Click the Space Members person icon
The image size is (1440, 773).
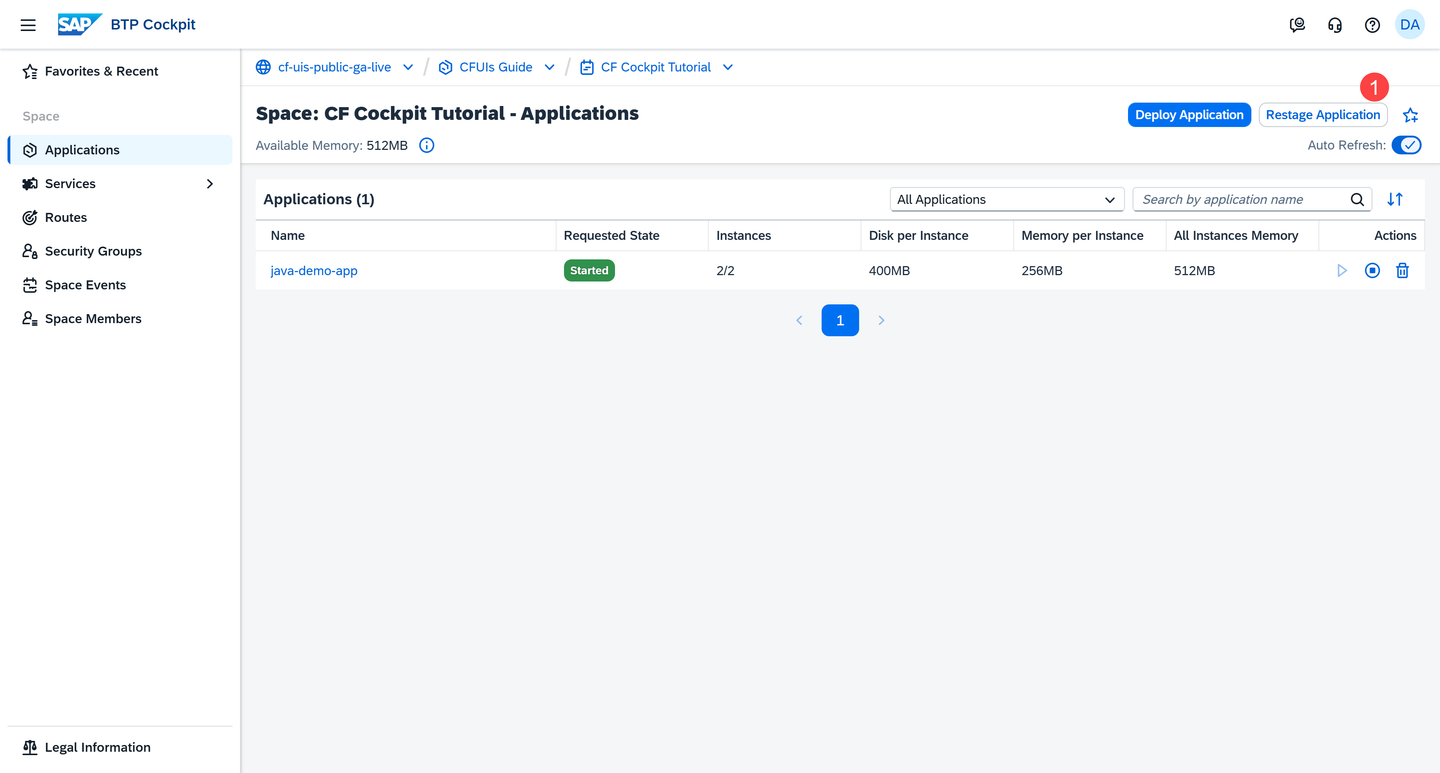click(x=30, y=319)
